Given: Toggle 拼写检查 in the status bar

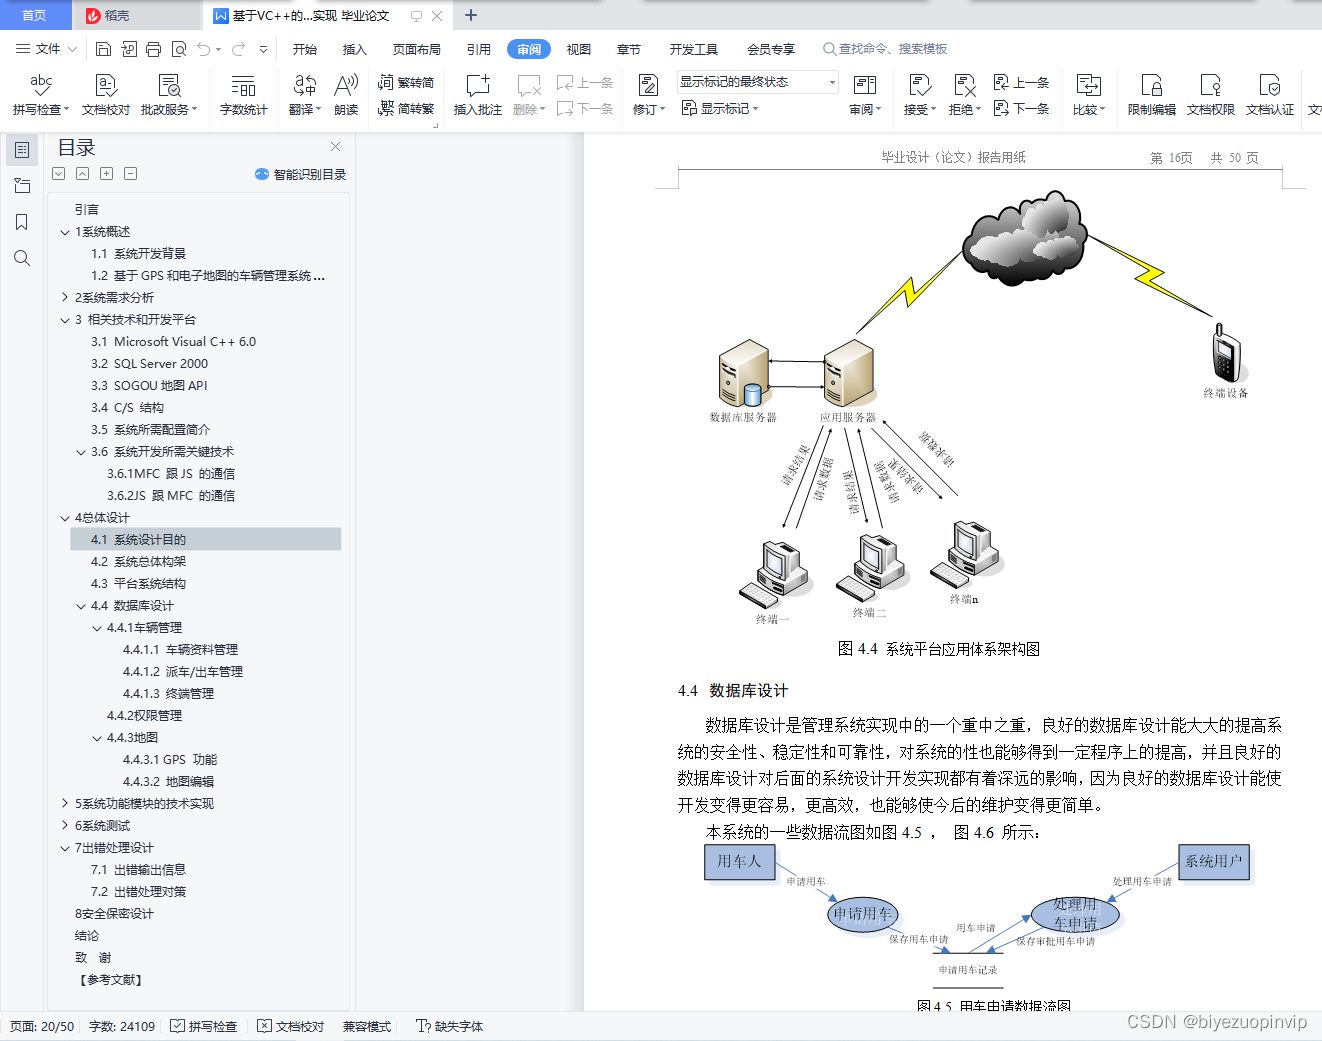Looking at the screenshot, I should 204,1026.
